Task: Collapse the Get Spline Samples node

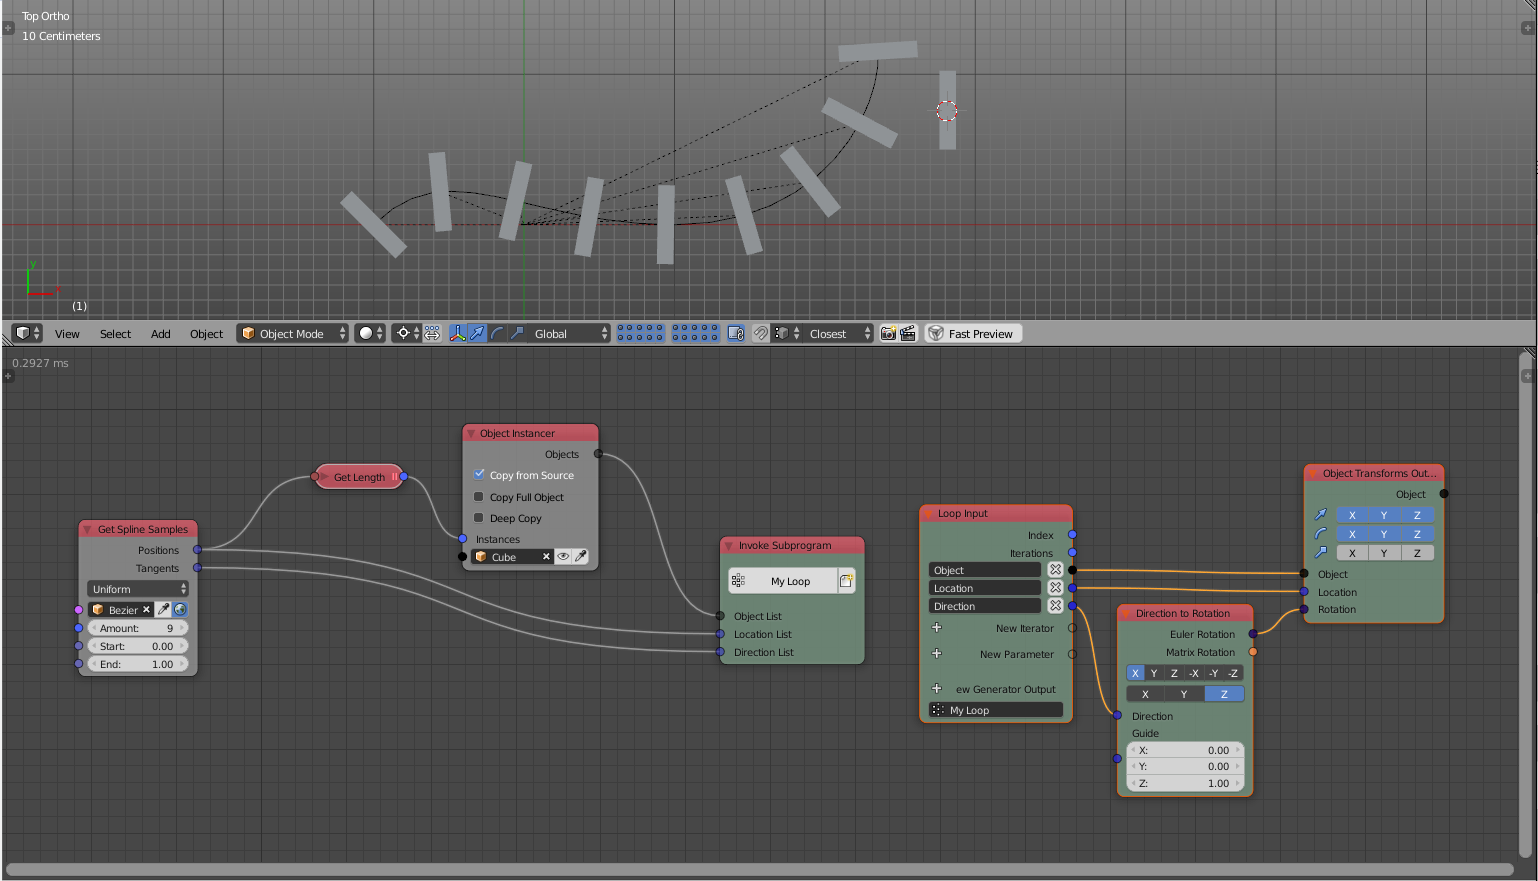Action: pyautogui.click(x=88, y=529)
